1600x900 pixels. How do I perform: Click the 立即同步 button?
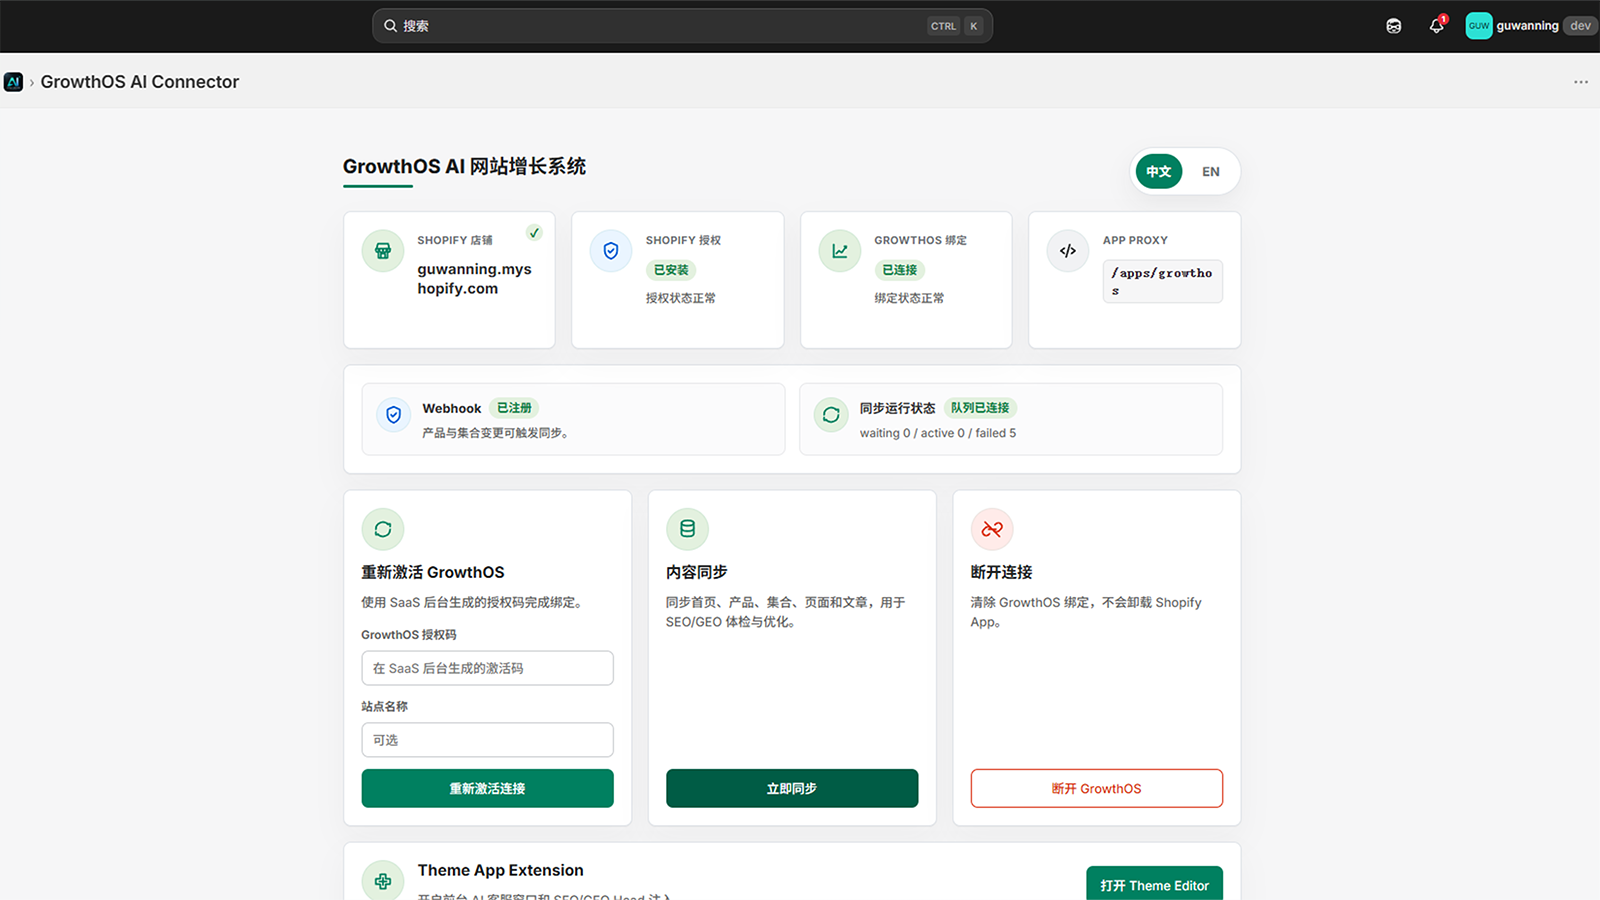click(792, 788)
